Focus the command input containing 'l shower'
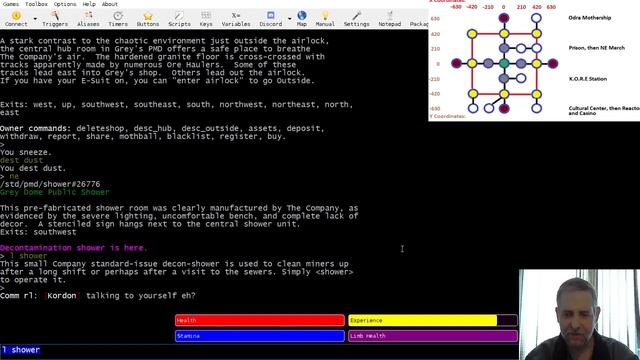The image size is (640, 360). [259, 350]
